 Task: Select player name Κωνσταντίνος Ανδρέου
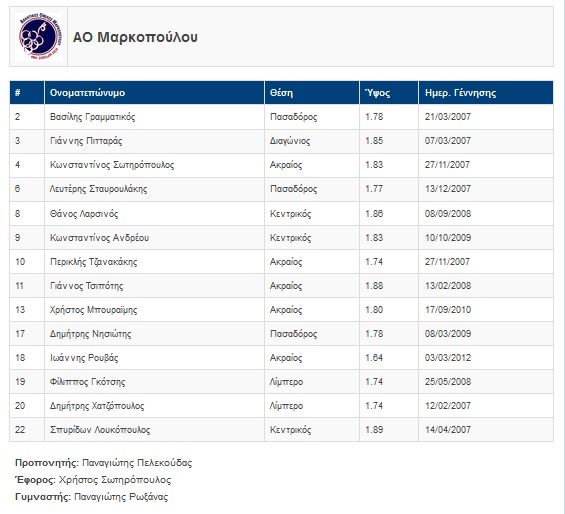pyautogui.click(x=99, y=238)
